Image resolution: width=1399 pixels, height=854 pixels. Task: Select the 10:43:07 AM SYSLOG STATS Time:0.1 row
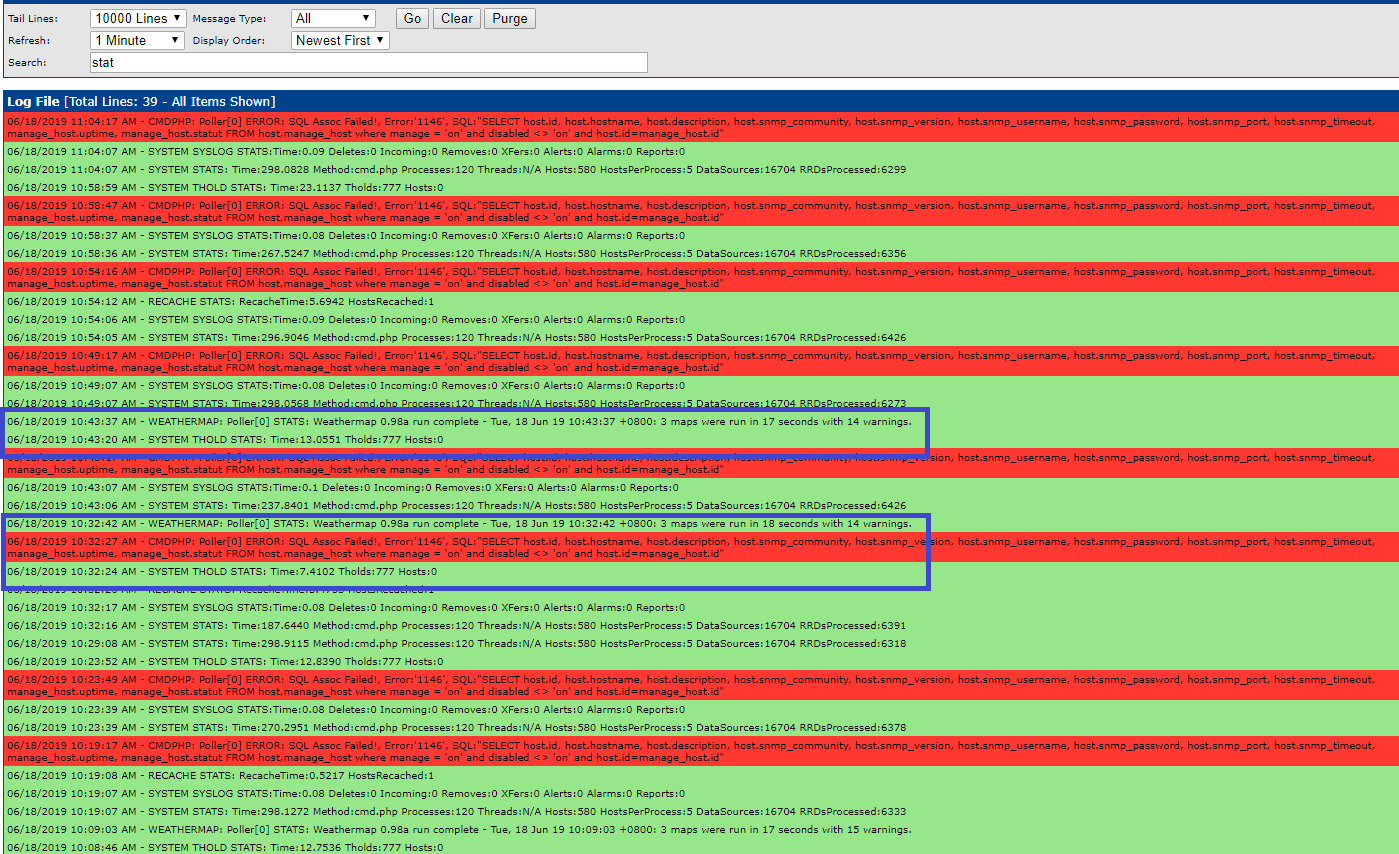(x=699, y=488)
